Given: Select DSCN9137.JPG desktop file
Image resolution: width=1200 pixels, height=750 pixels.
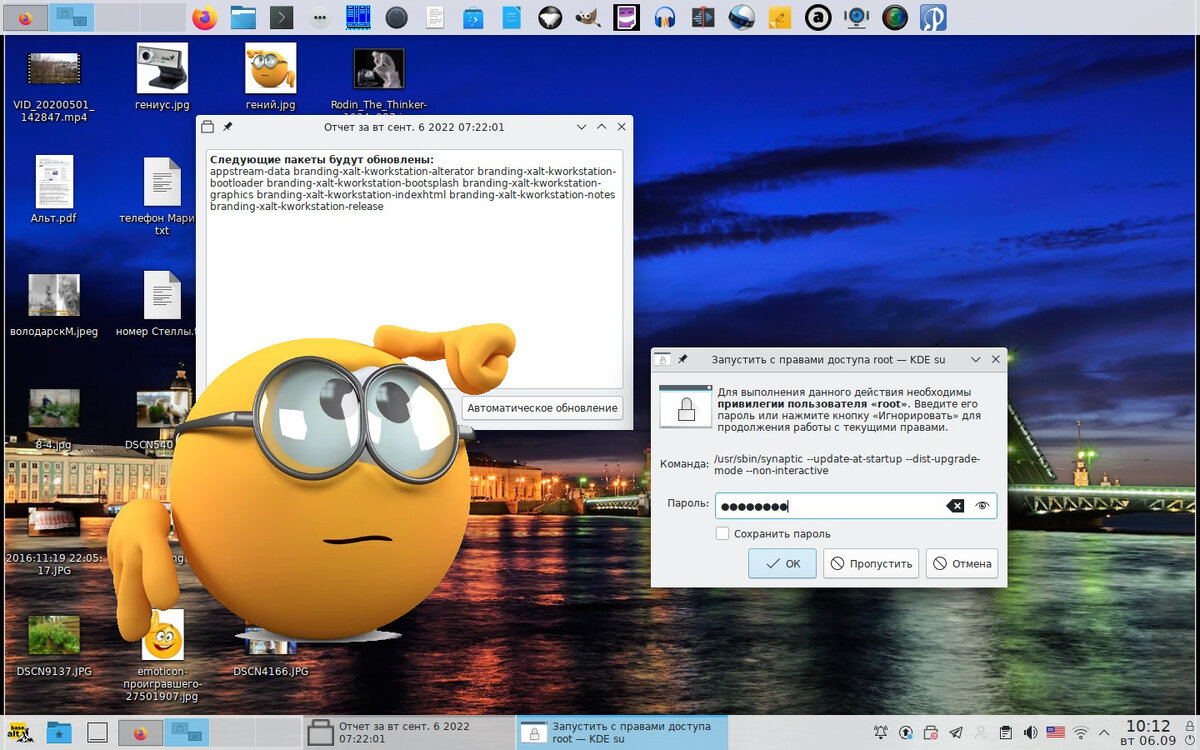Looking at the screenshot, I should [x=53, y=645].
